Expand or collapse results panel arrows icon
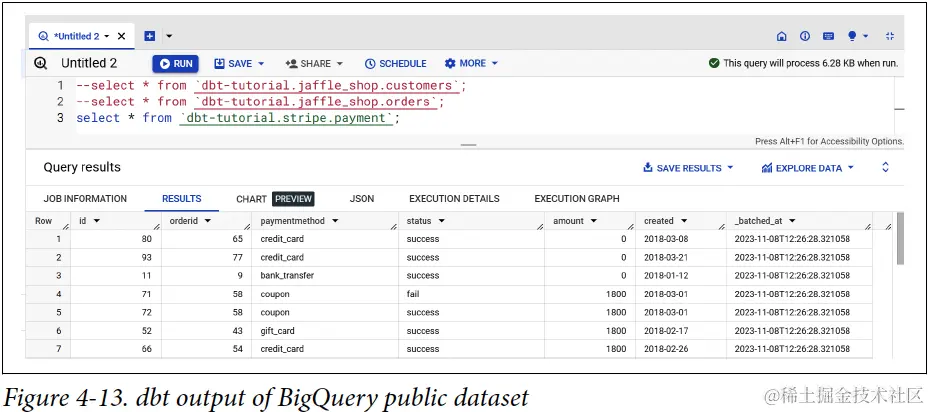The width and height of the screenshot is (930, 412). (886, 167)
